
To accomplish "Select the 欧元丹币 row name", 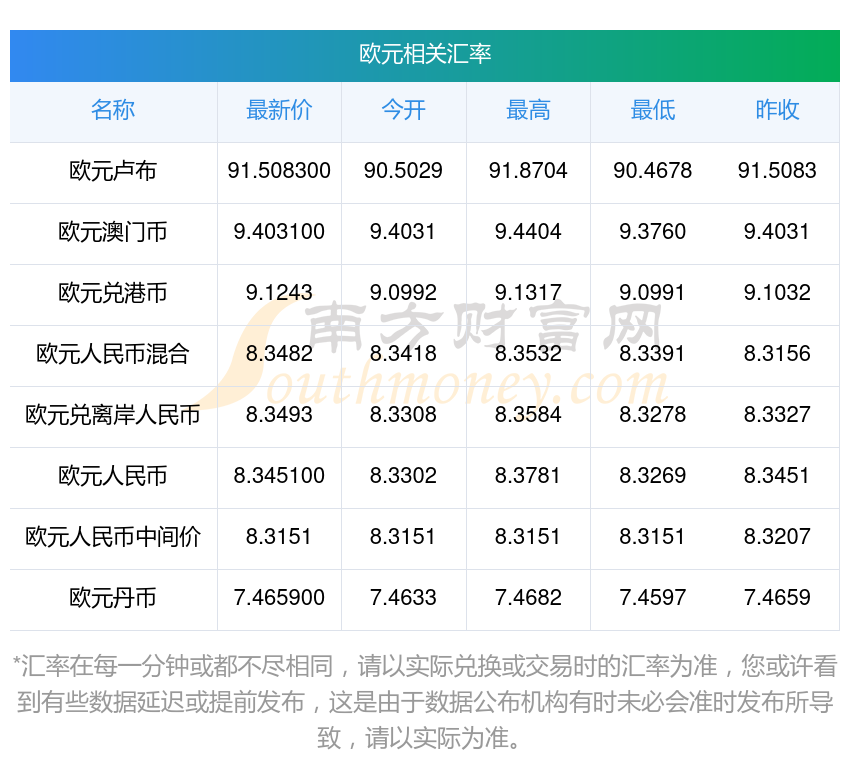I will [113, 598].
